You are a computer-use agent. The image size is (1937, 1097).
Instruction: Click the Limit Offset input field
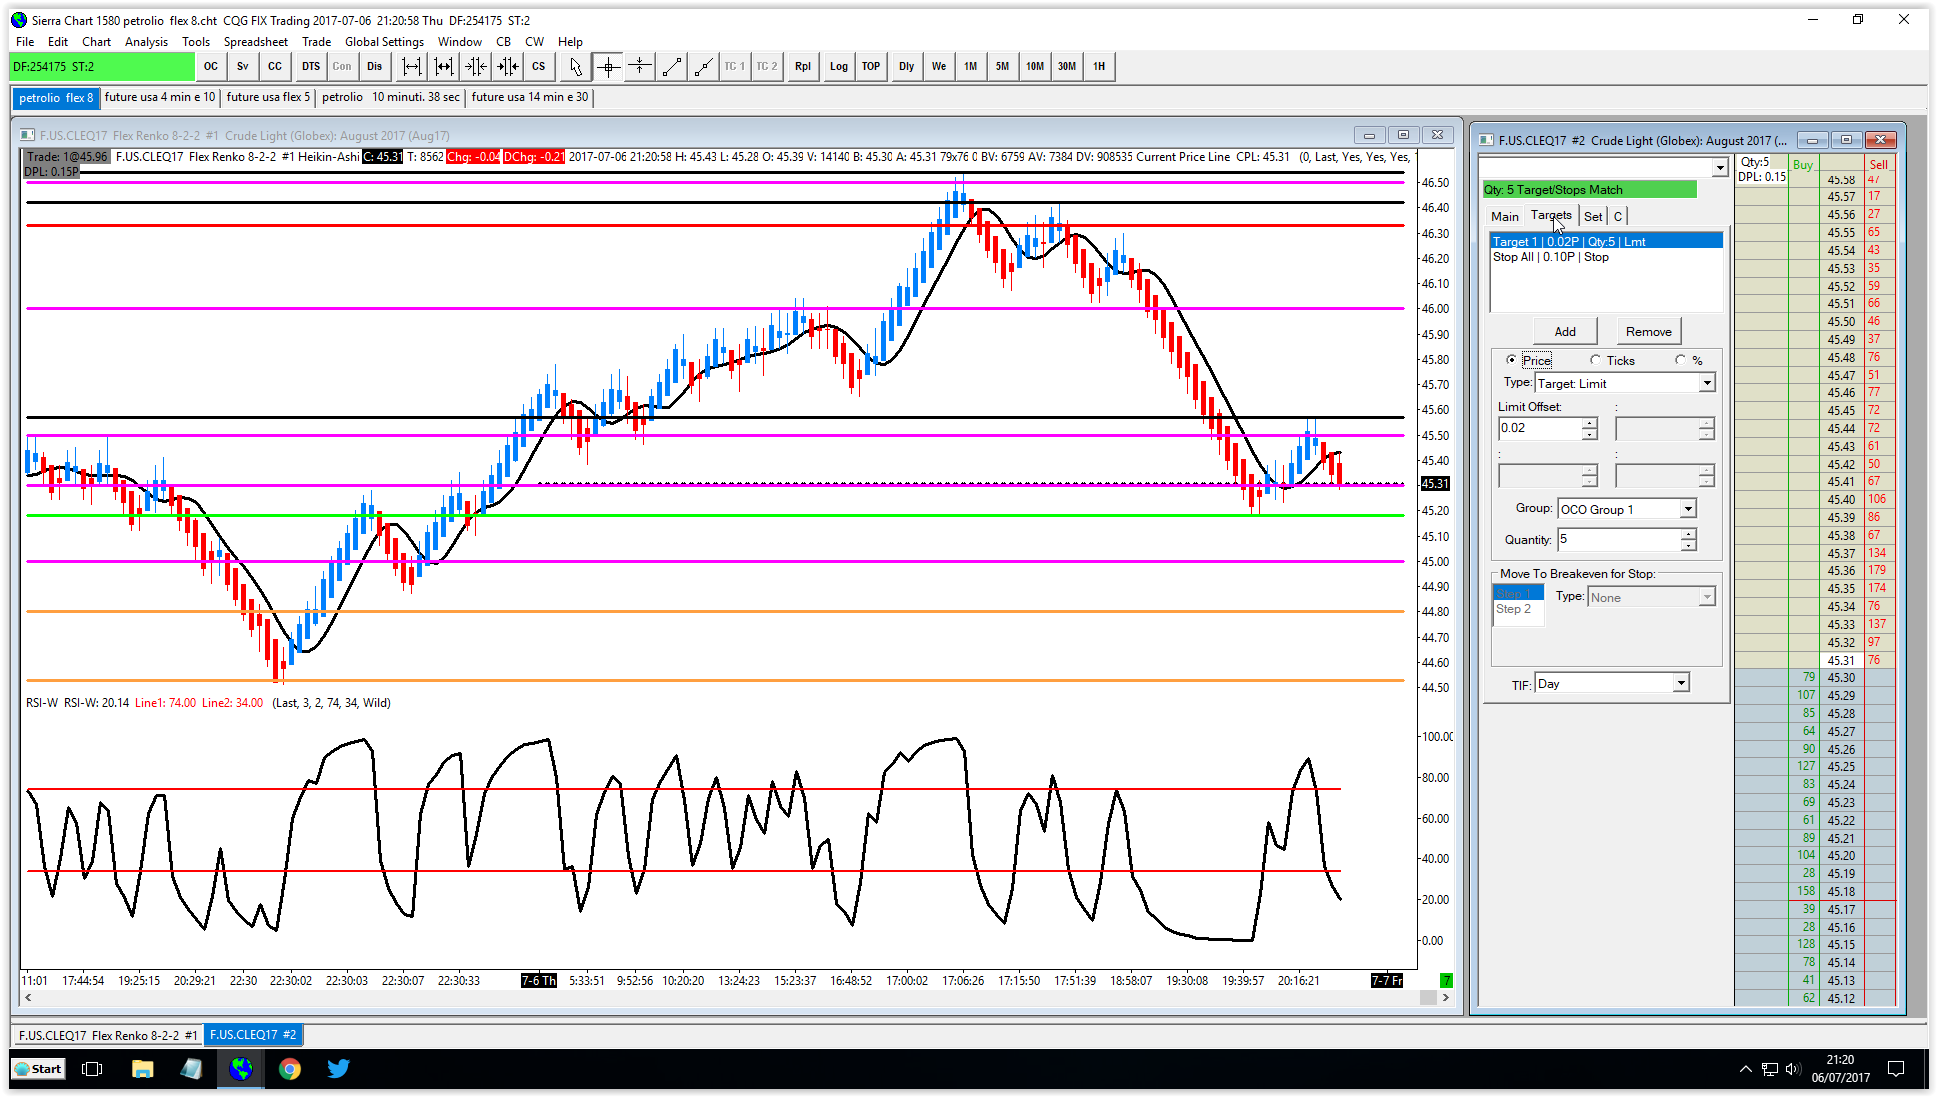click(1539, 428)
